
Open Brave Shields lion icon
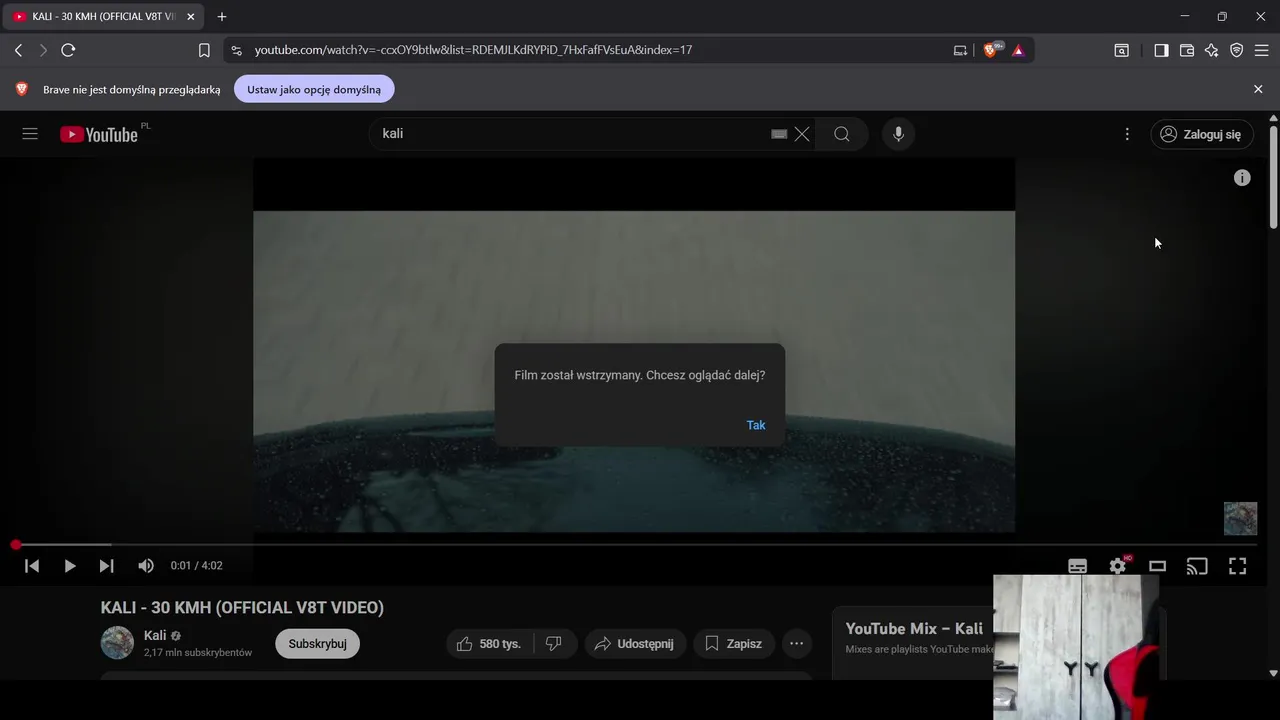[x=992, y=50]
